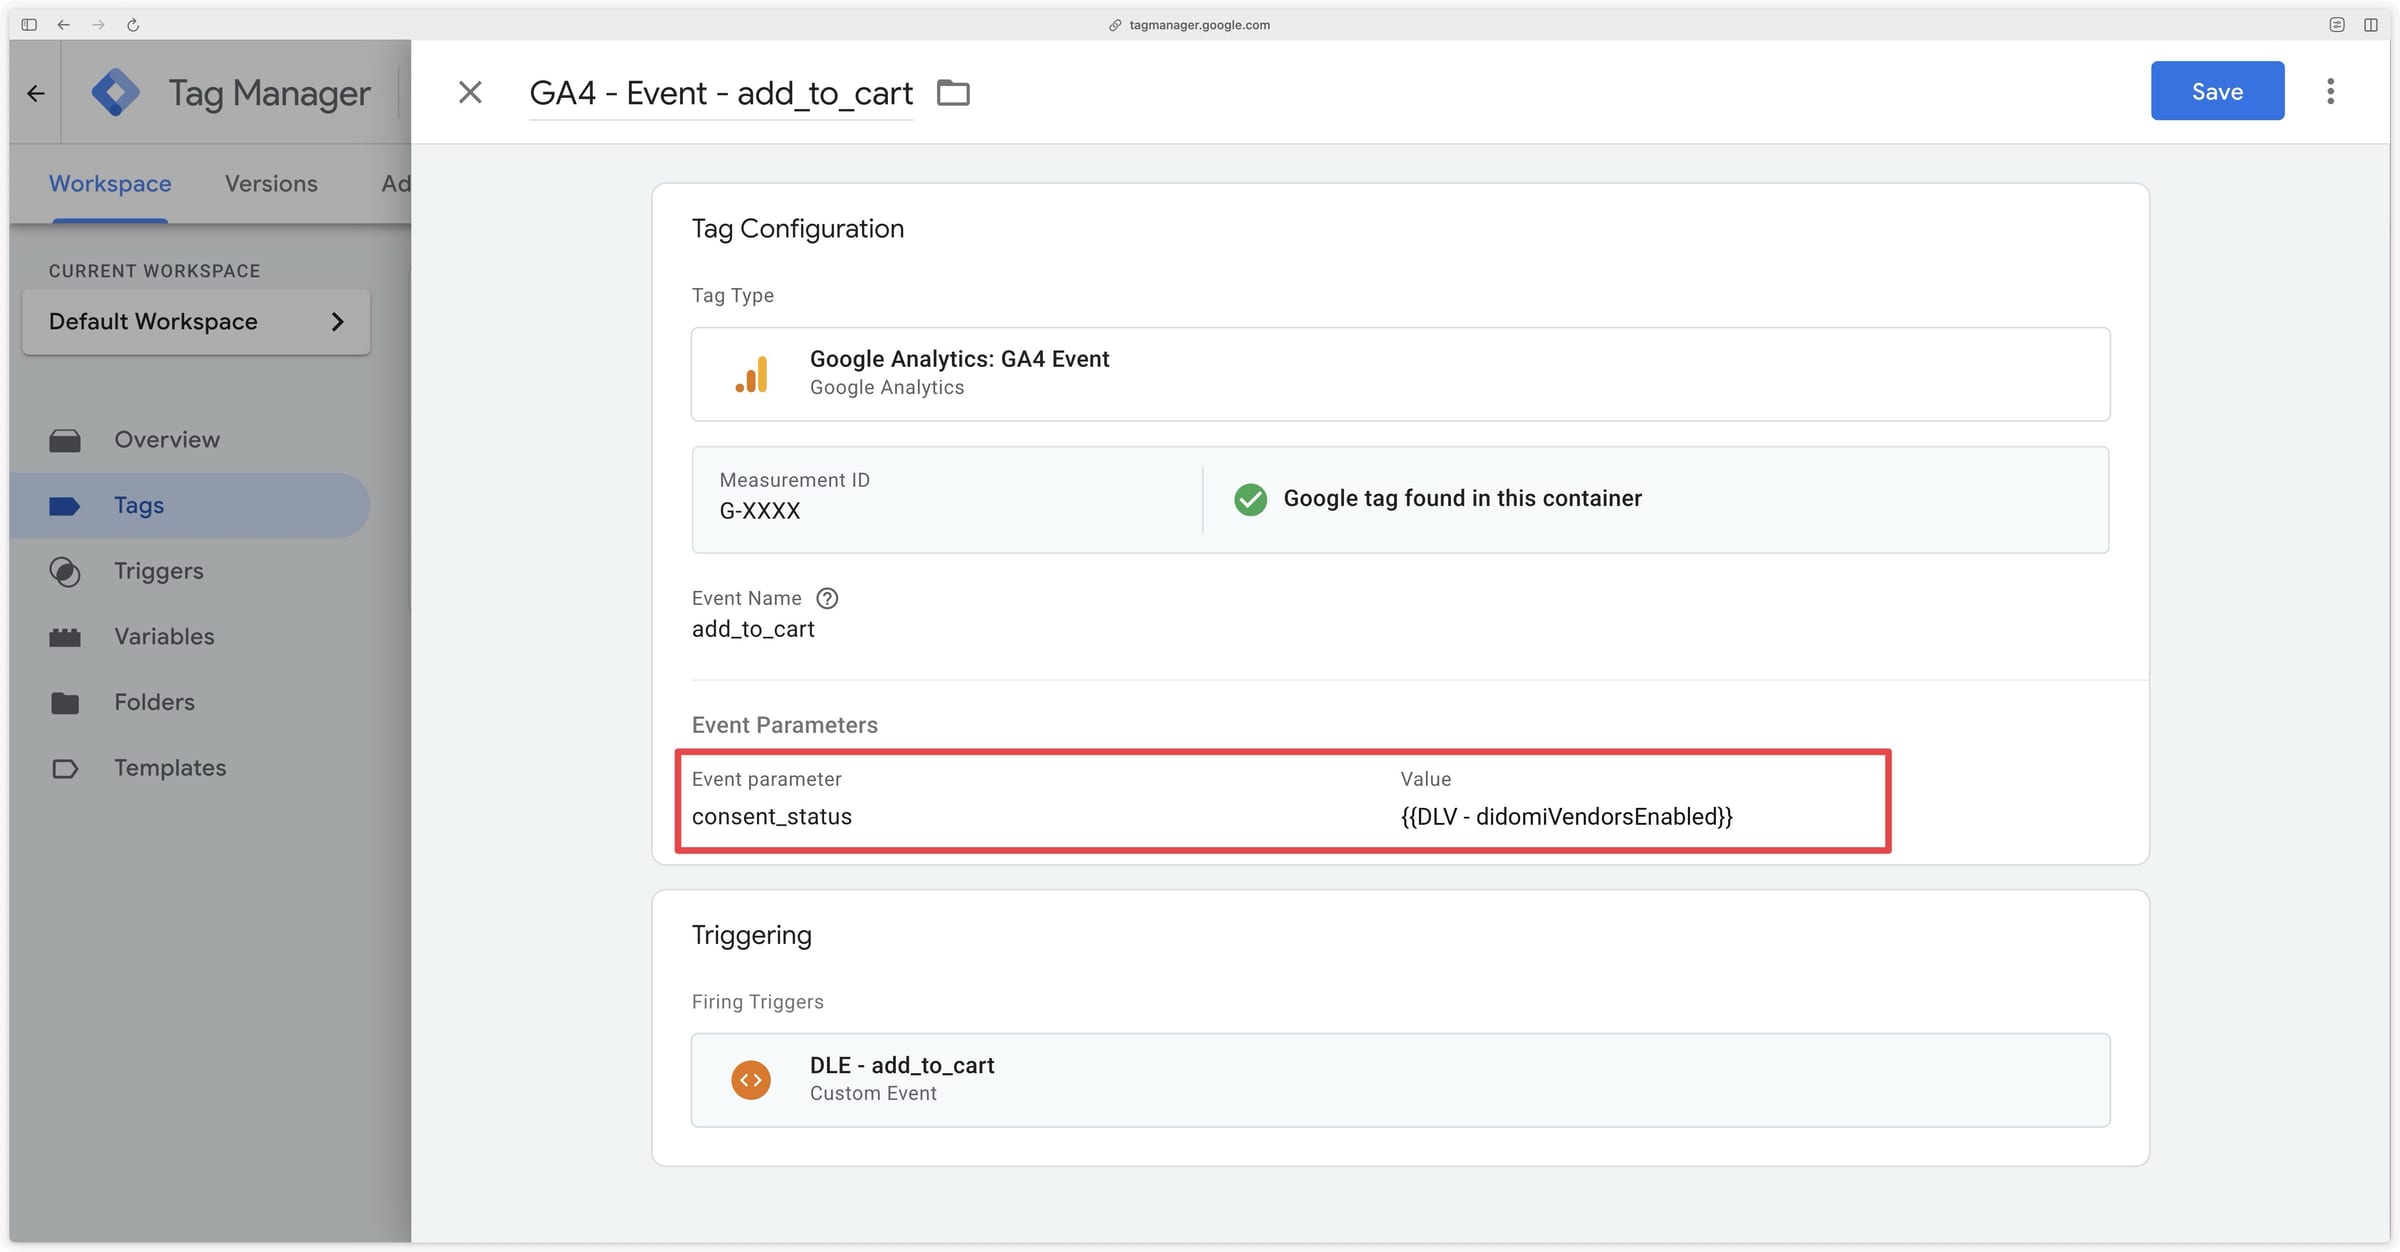Click the Variables sidebar icon
This screenshot has width=2400, height=1252.
[65, 637]
